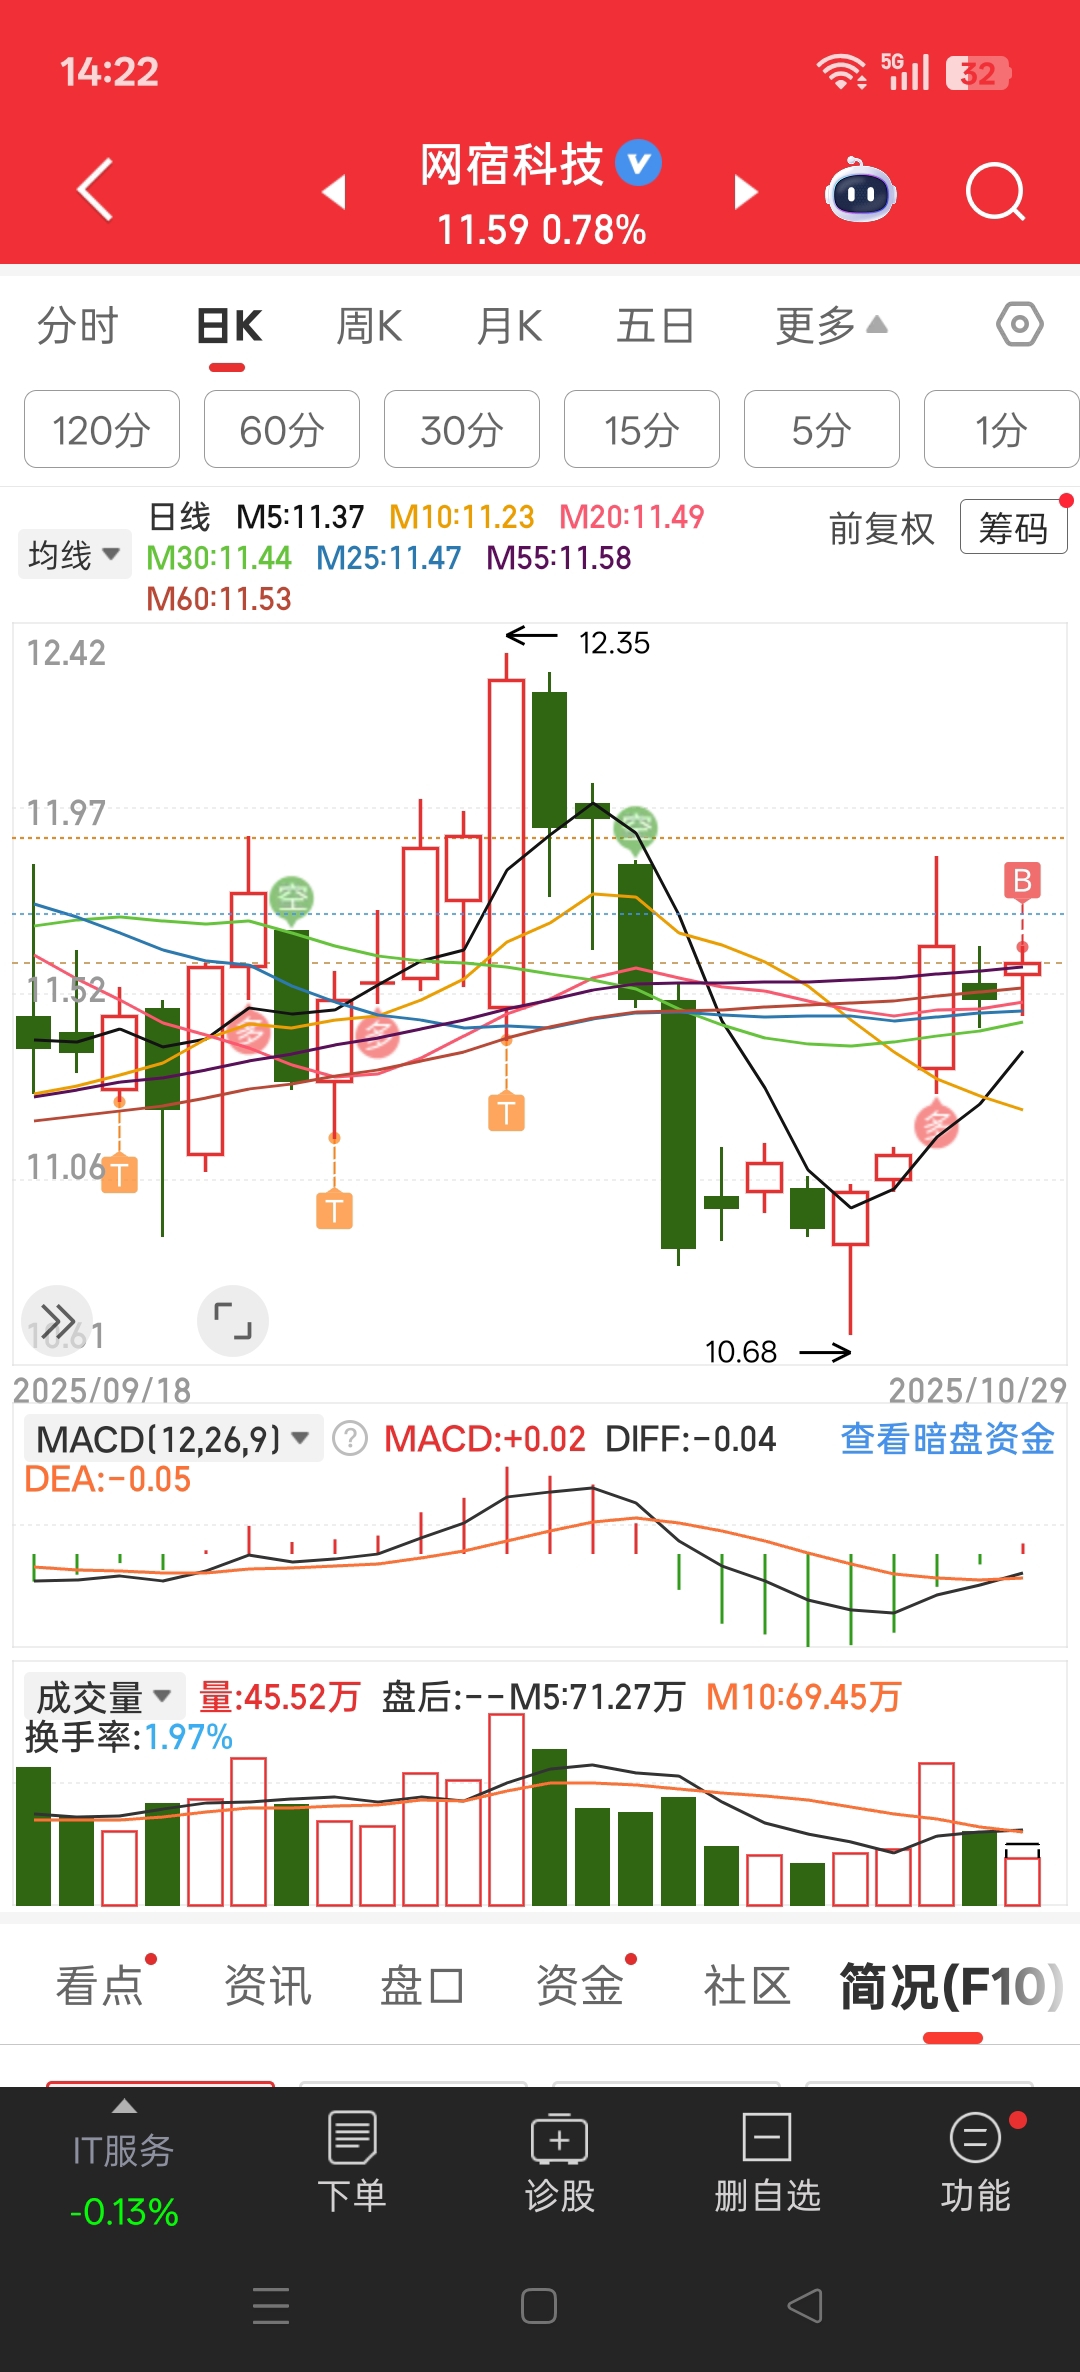Tap the Android home button
The width and height of the screenshot is (1080, 2372).
[539, 2305]
